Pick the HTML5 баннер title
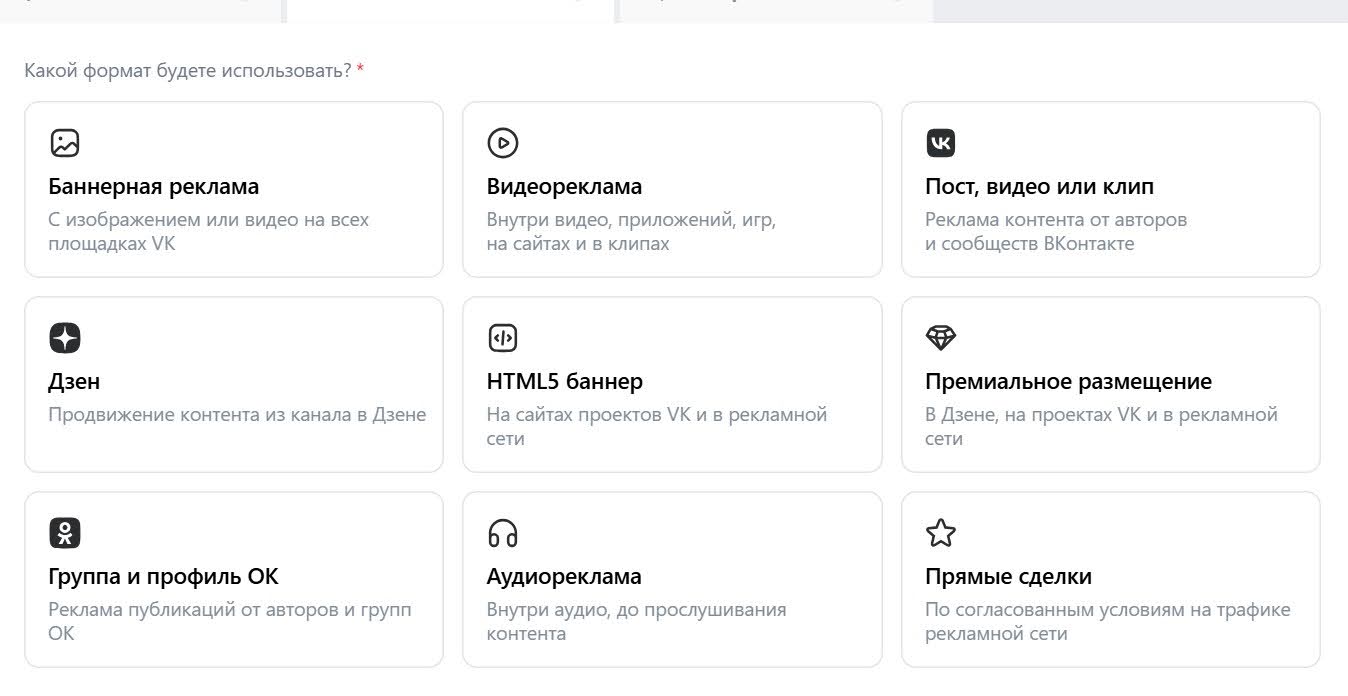This screenshot has height=696, width=1348. pyautogui.click(x=565, y=381)
